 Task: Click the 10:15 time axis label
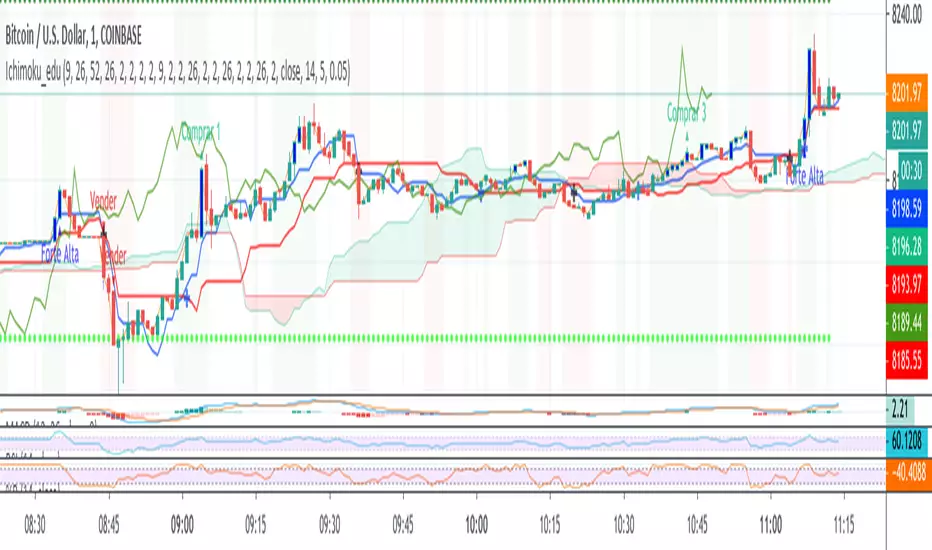click(x=550, y=525)
